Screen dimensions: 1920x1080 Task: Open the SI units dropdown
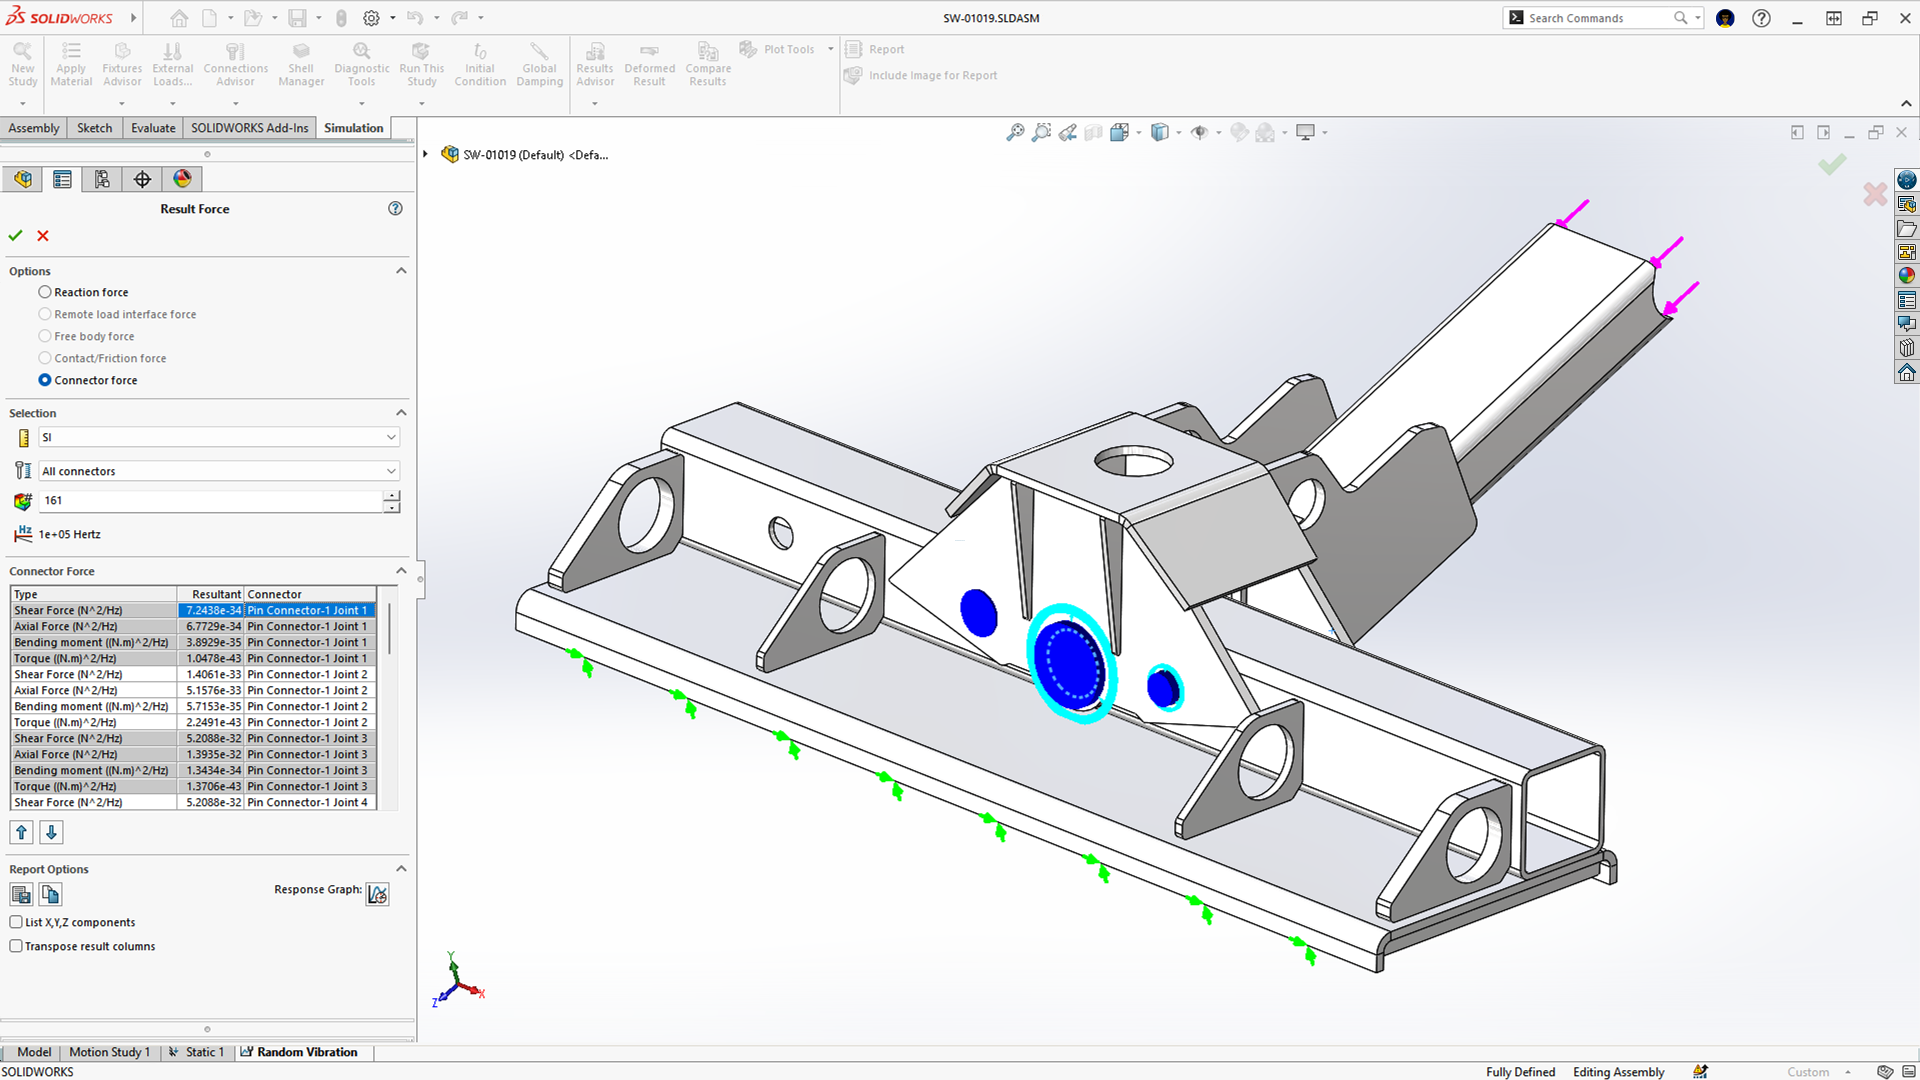click(219, 437)
